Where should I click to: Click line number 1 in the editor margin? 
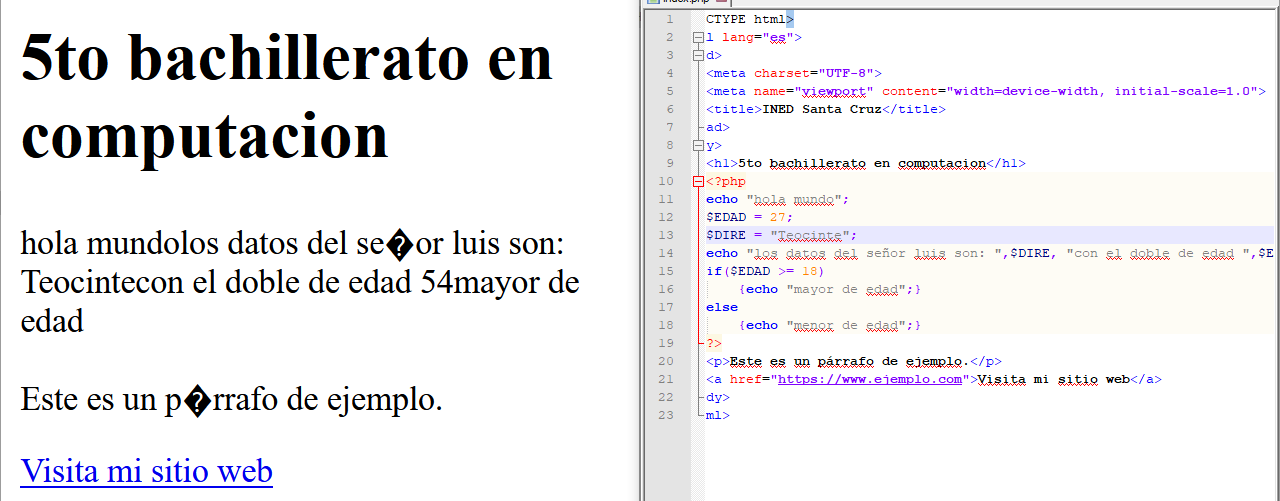pyautogui.click(x=669, y=19)
